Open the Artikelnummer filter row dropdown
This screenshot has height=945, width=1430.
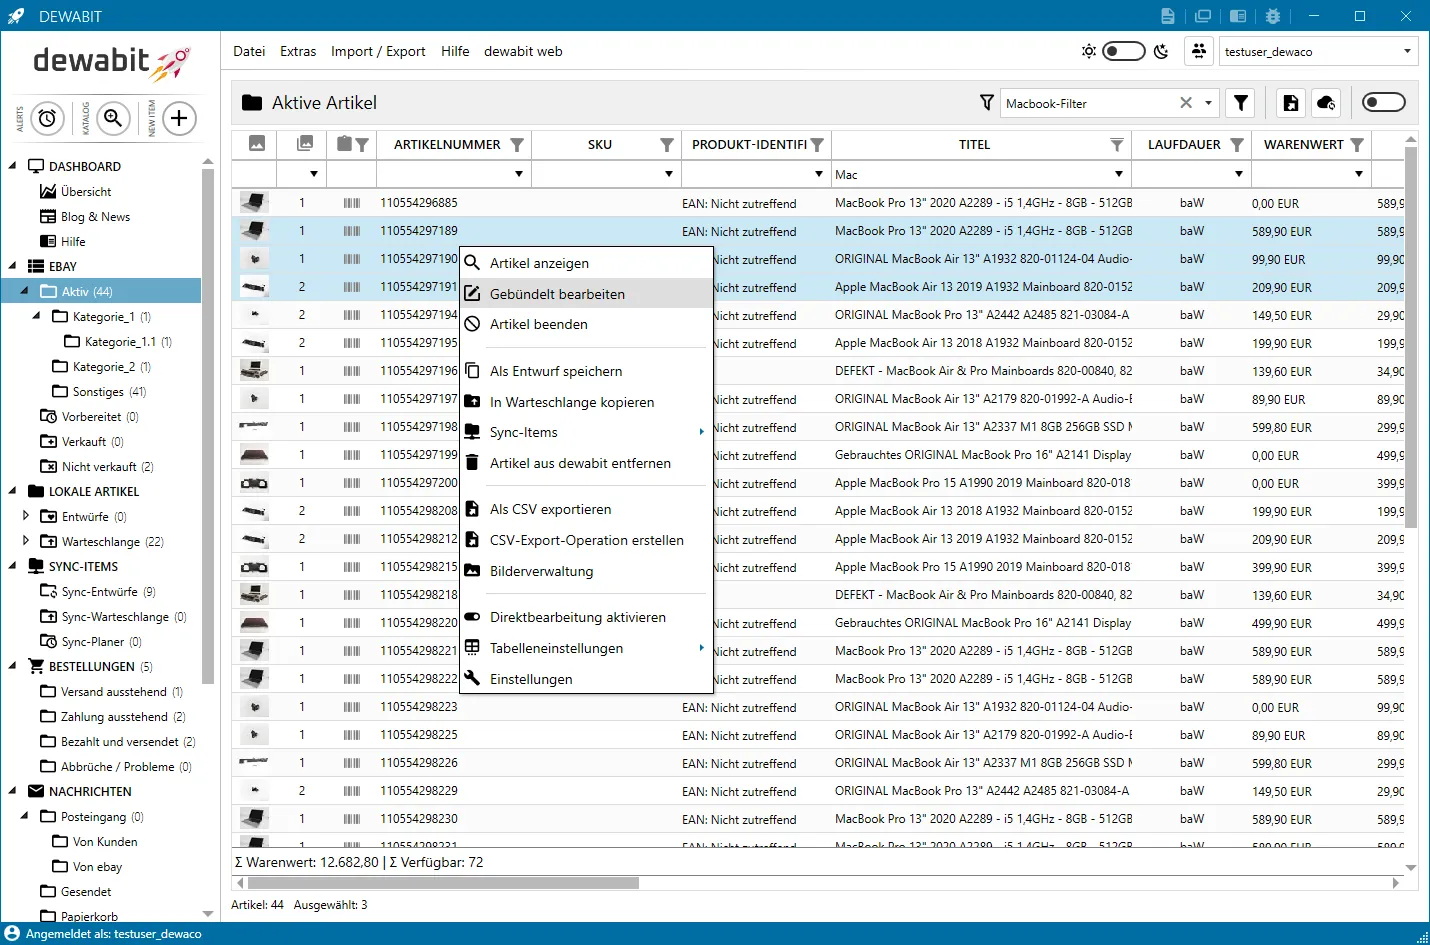pos(519,174)
